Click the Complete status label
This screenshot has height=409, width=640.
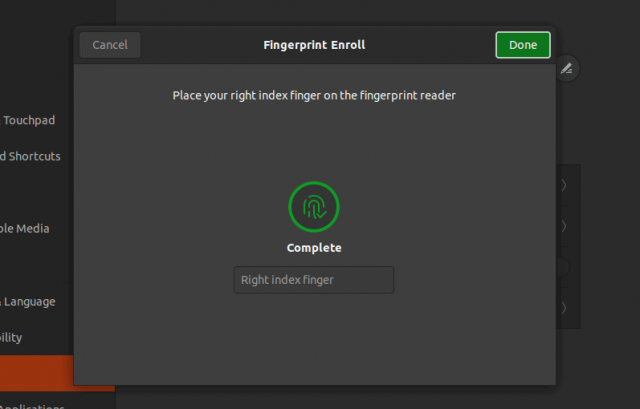click(314, 248)
